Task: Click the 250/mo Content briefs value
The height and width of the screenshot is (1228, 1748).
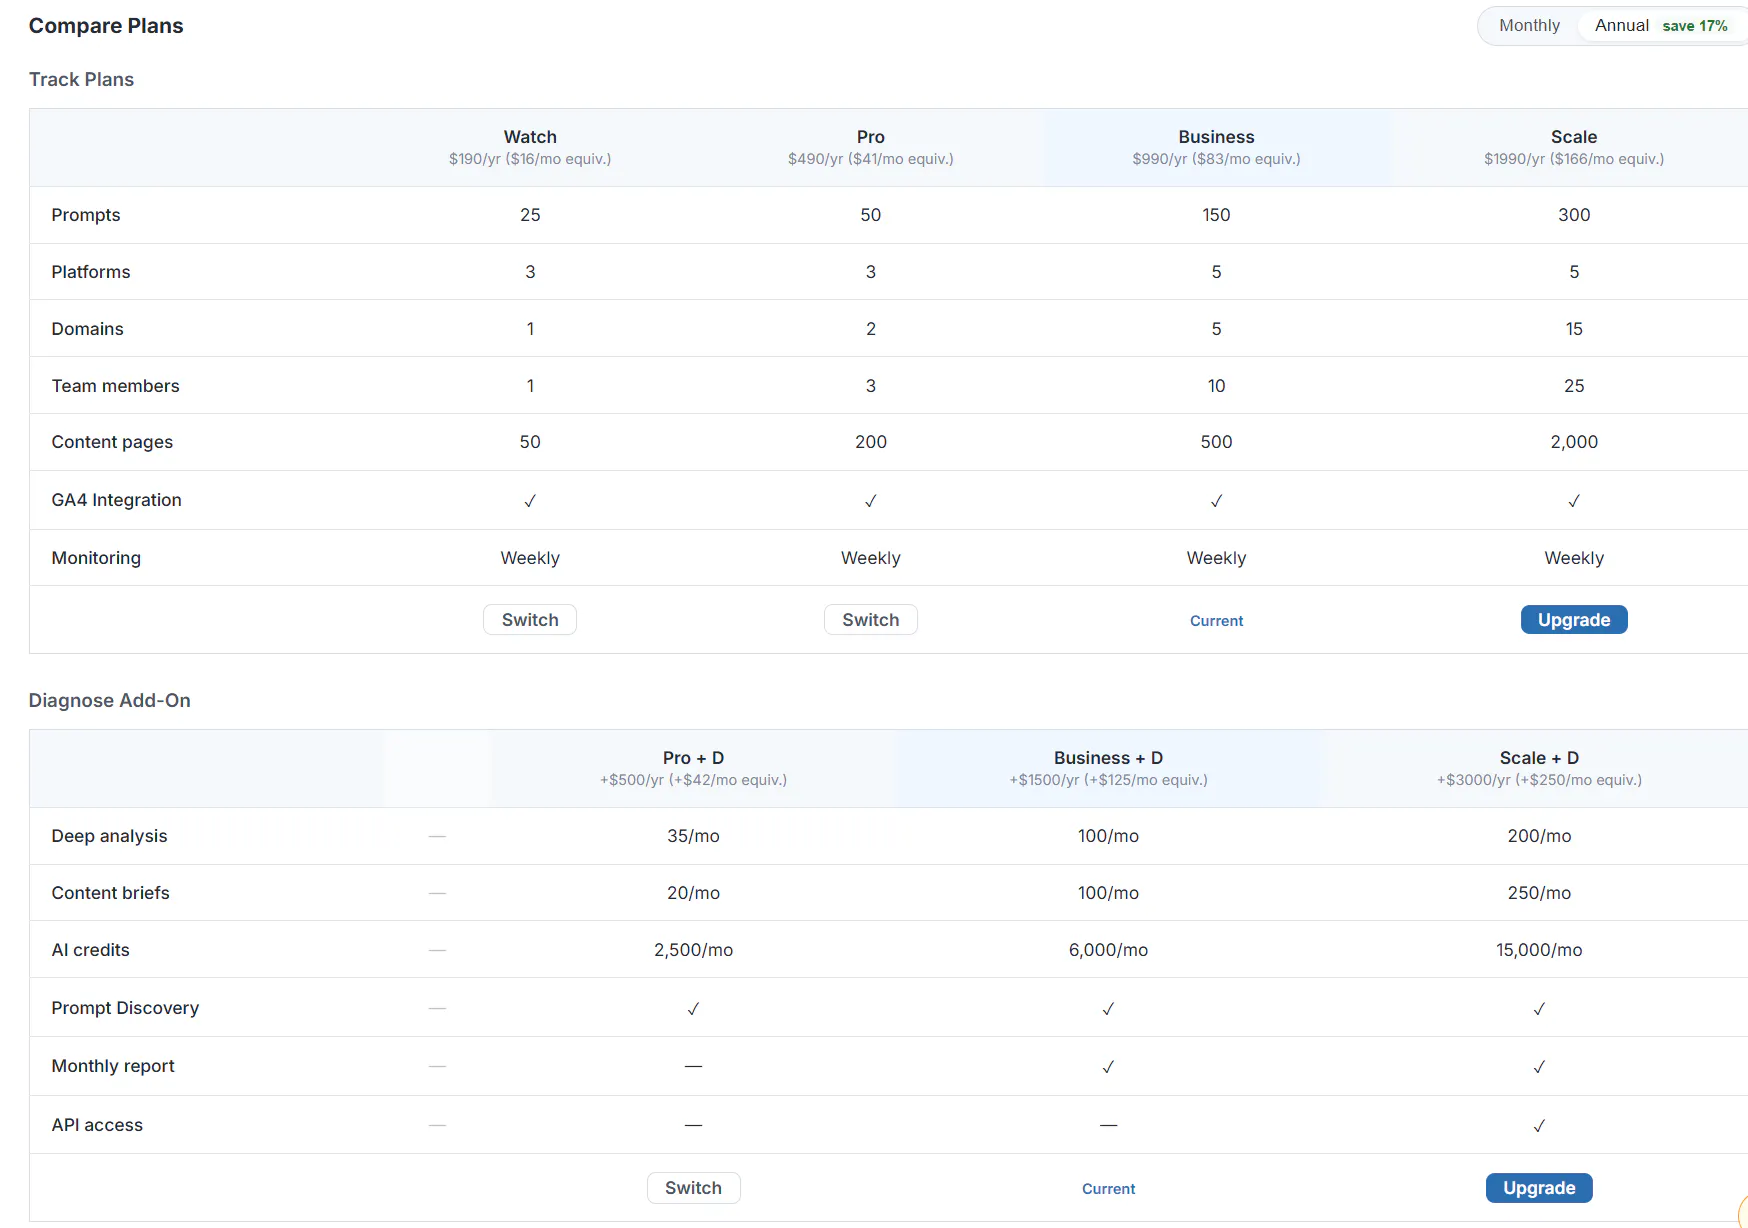Action: pyautogui.click(x=1539, y=893)
